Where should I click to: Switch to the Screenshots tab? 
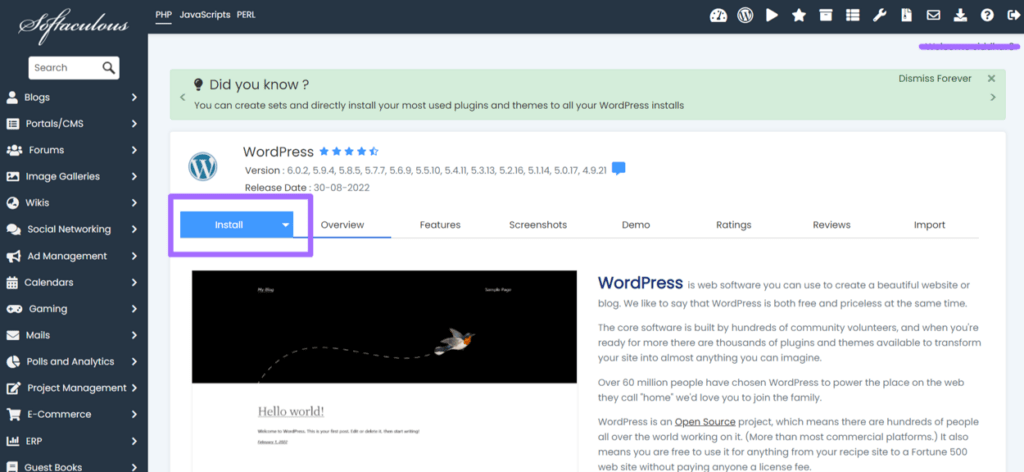[x=538, y=225]
